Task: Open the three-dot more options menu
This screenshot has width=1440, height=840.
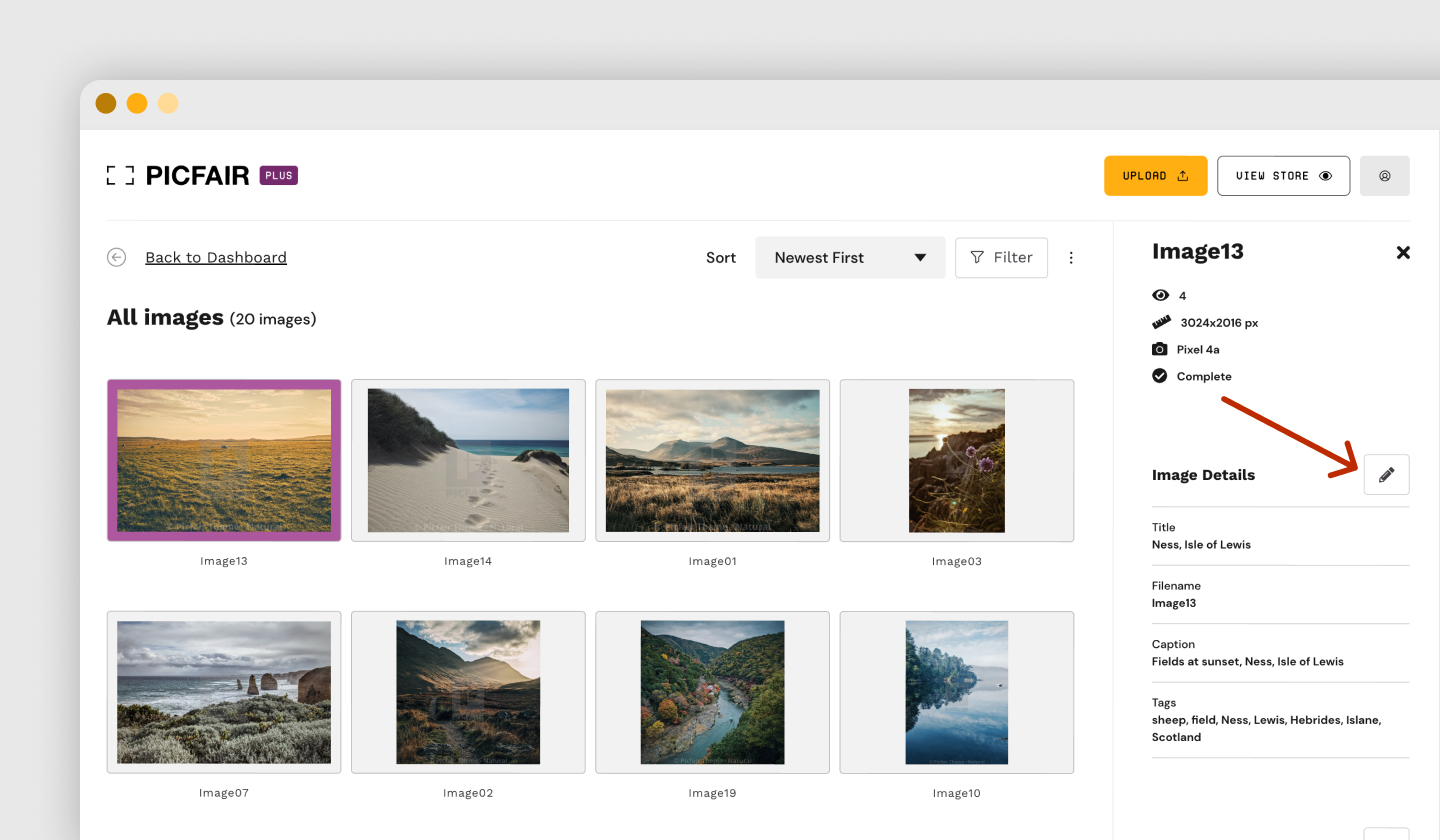Action: [1071, 257]
